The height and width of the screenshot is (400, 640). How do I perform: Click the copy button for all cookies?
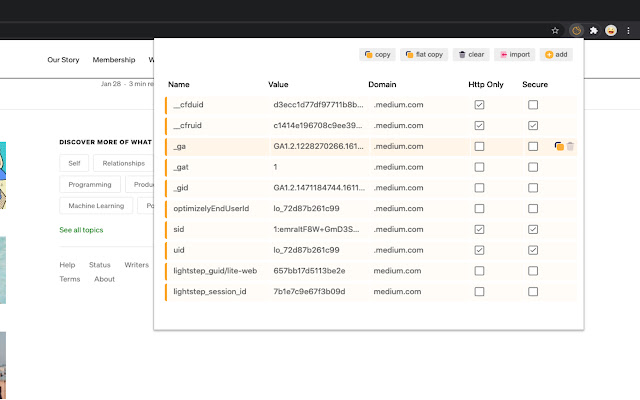tap(378, 54)
